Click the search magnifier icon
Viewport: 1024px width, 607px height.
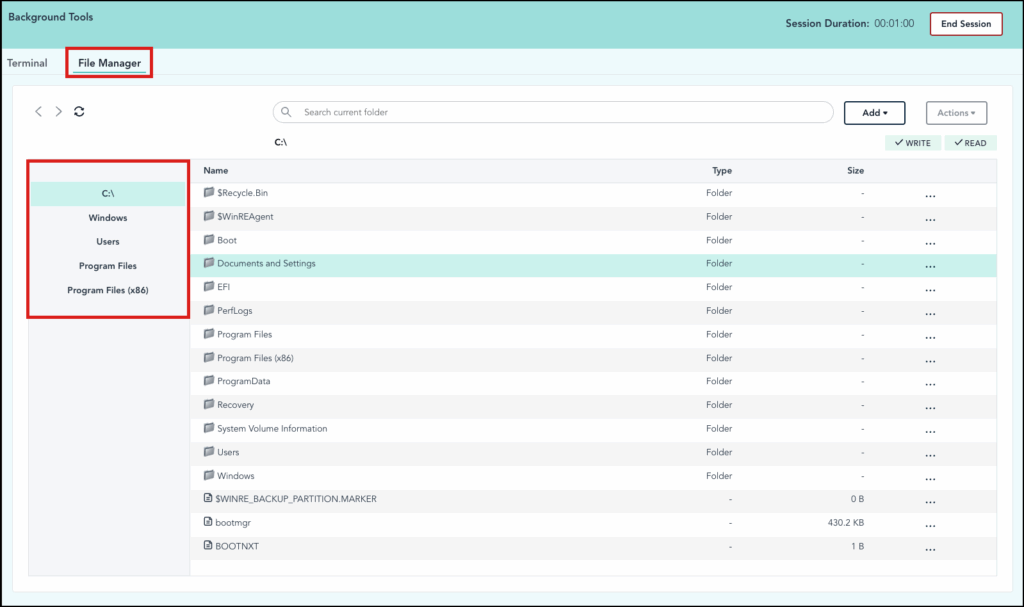(287, 112)
